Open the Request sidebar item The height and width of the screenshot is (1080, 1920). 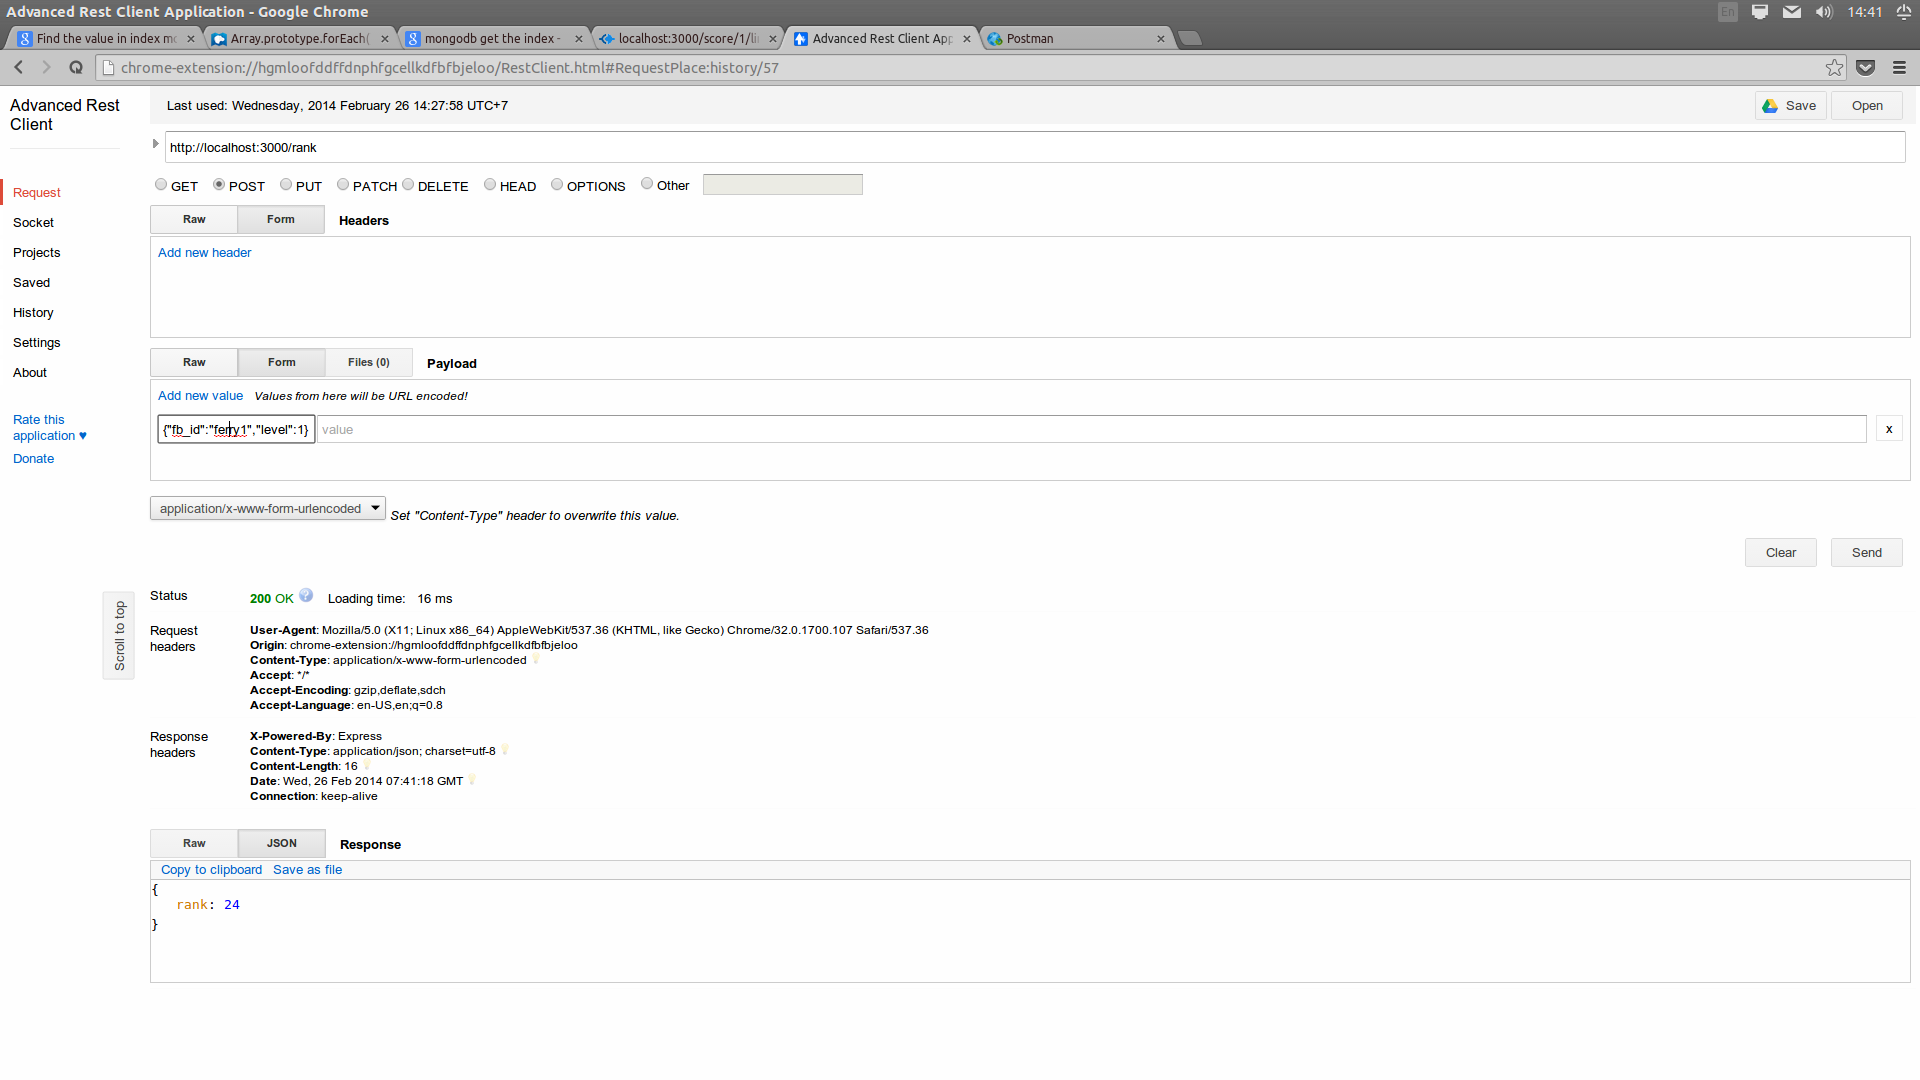(37, 193)
